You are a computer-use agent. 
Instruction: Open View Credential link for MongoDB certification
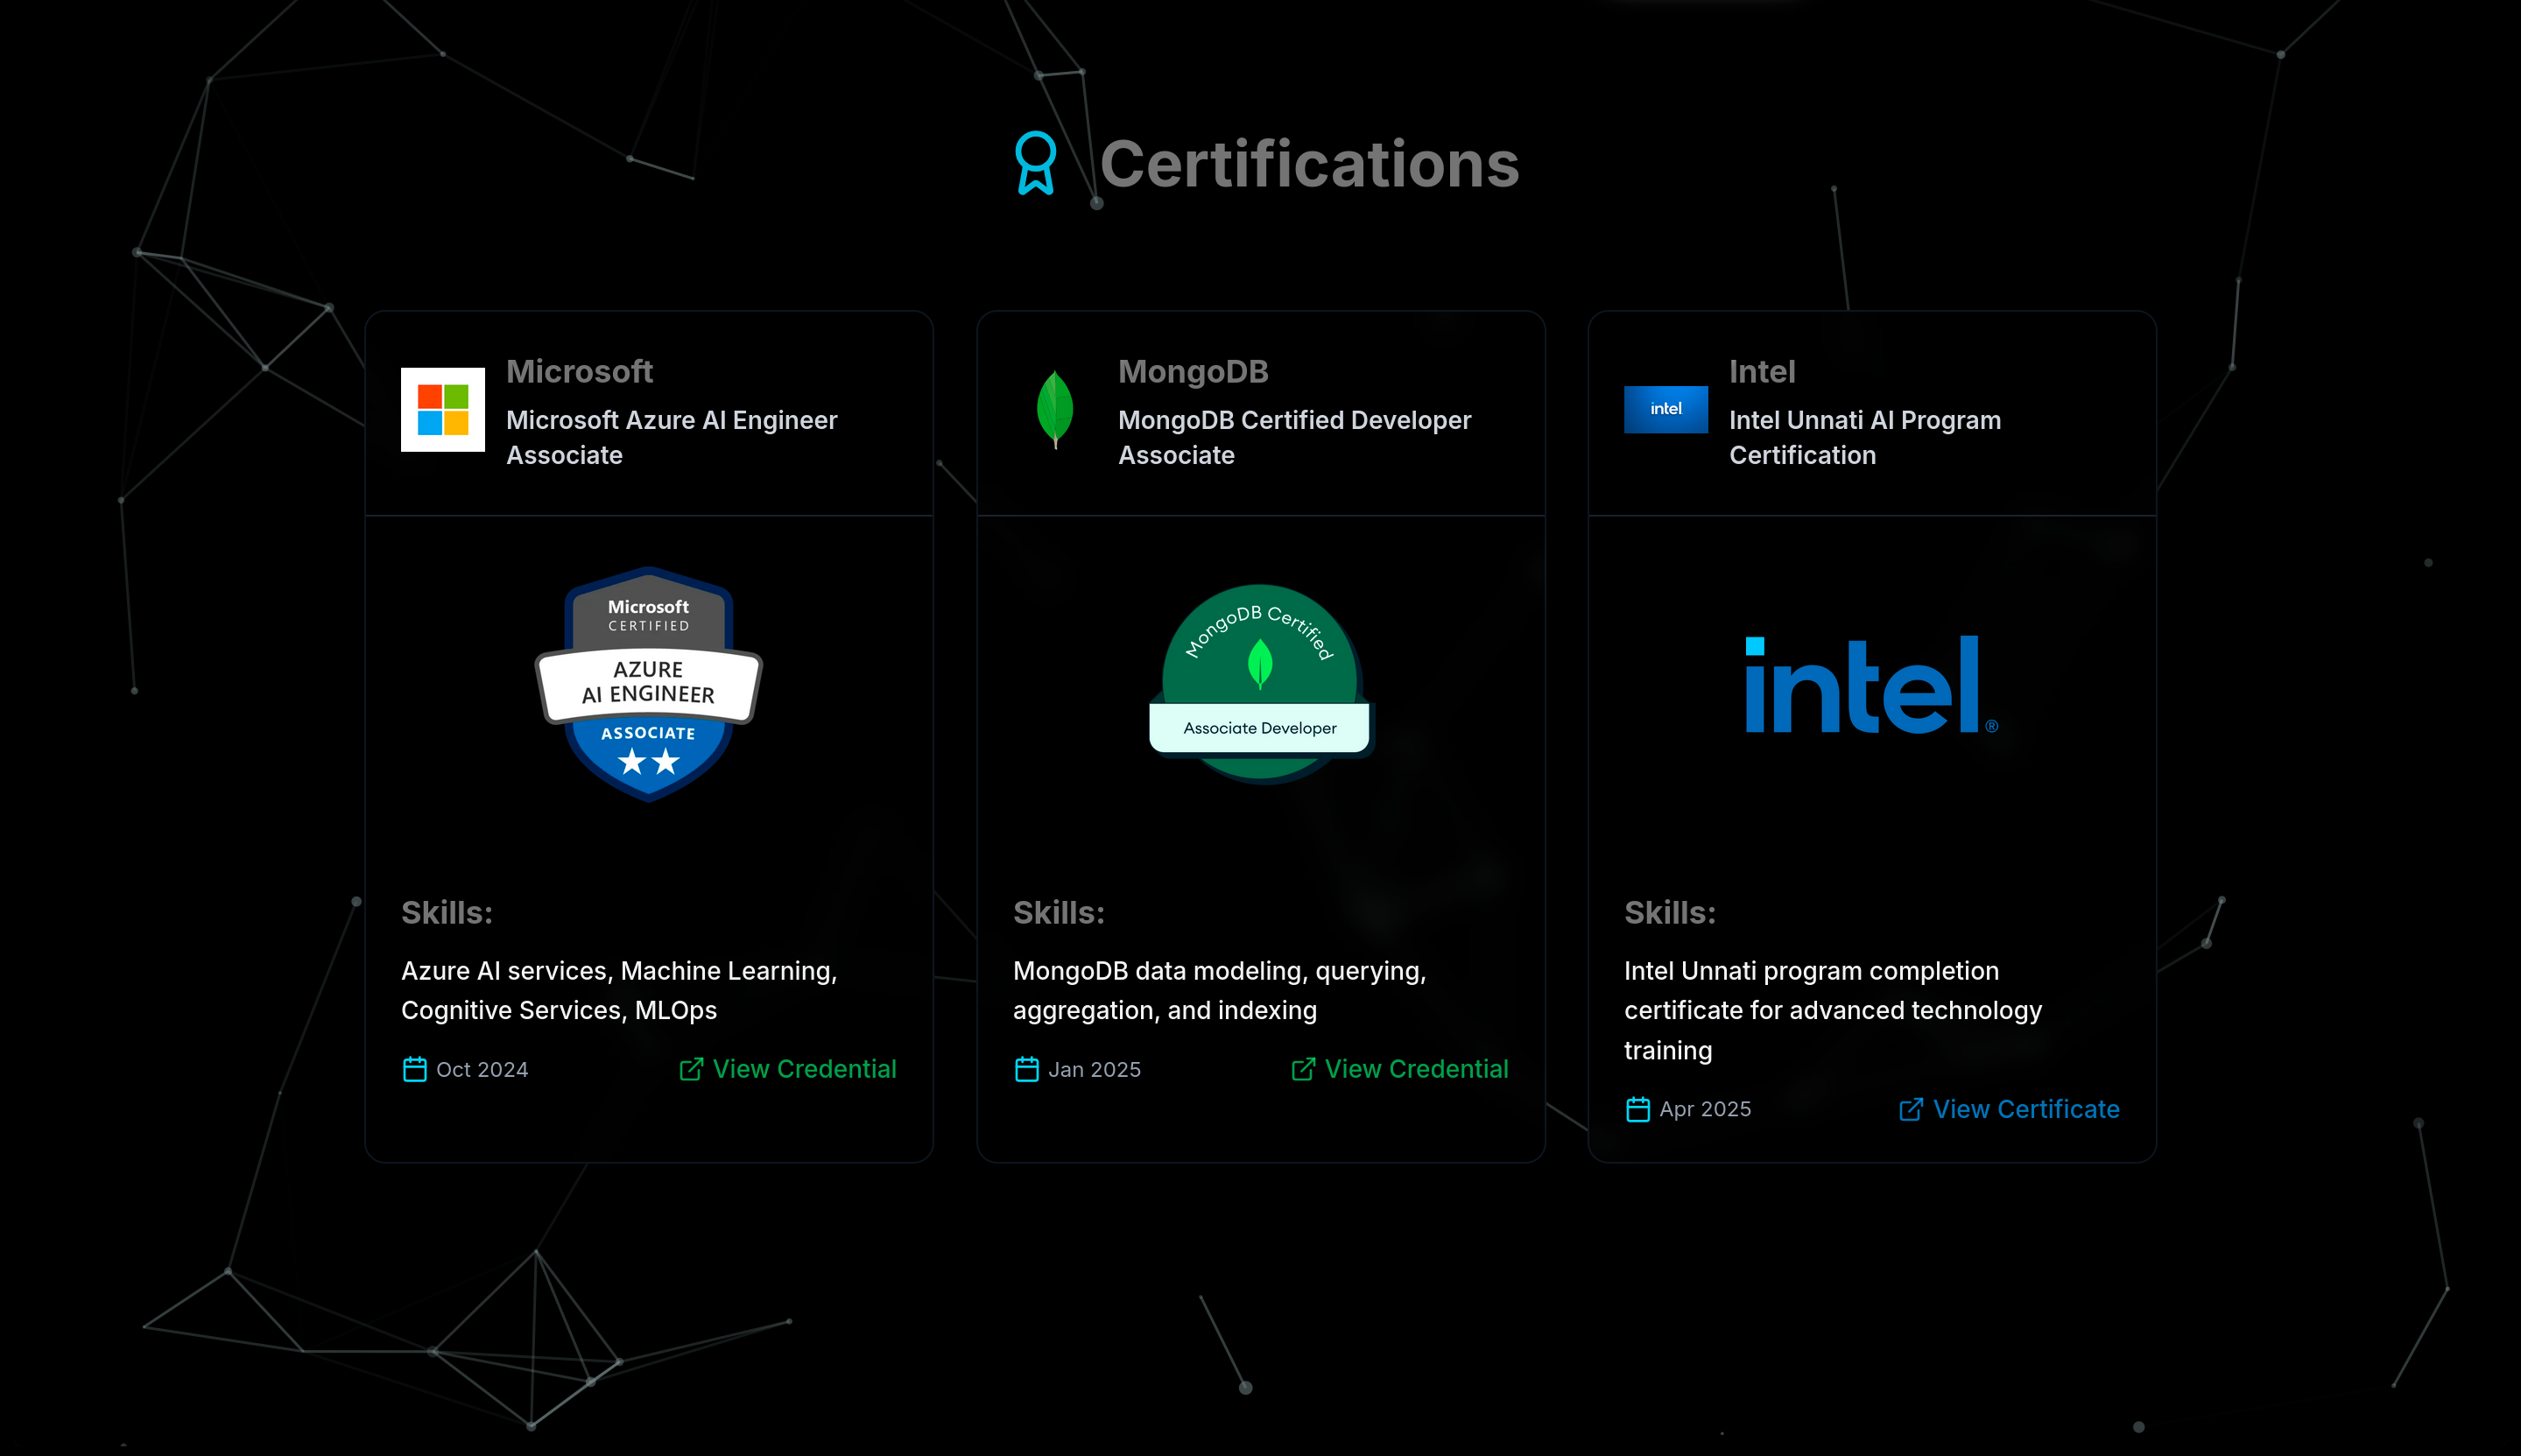1415,1069
